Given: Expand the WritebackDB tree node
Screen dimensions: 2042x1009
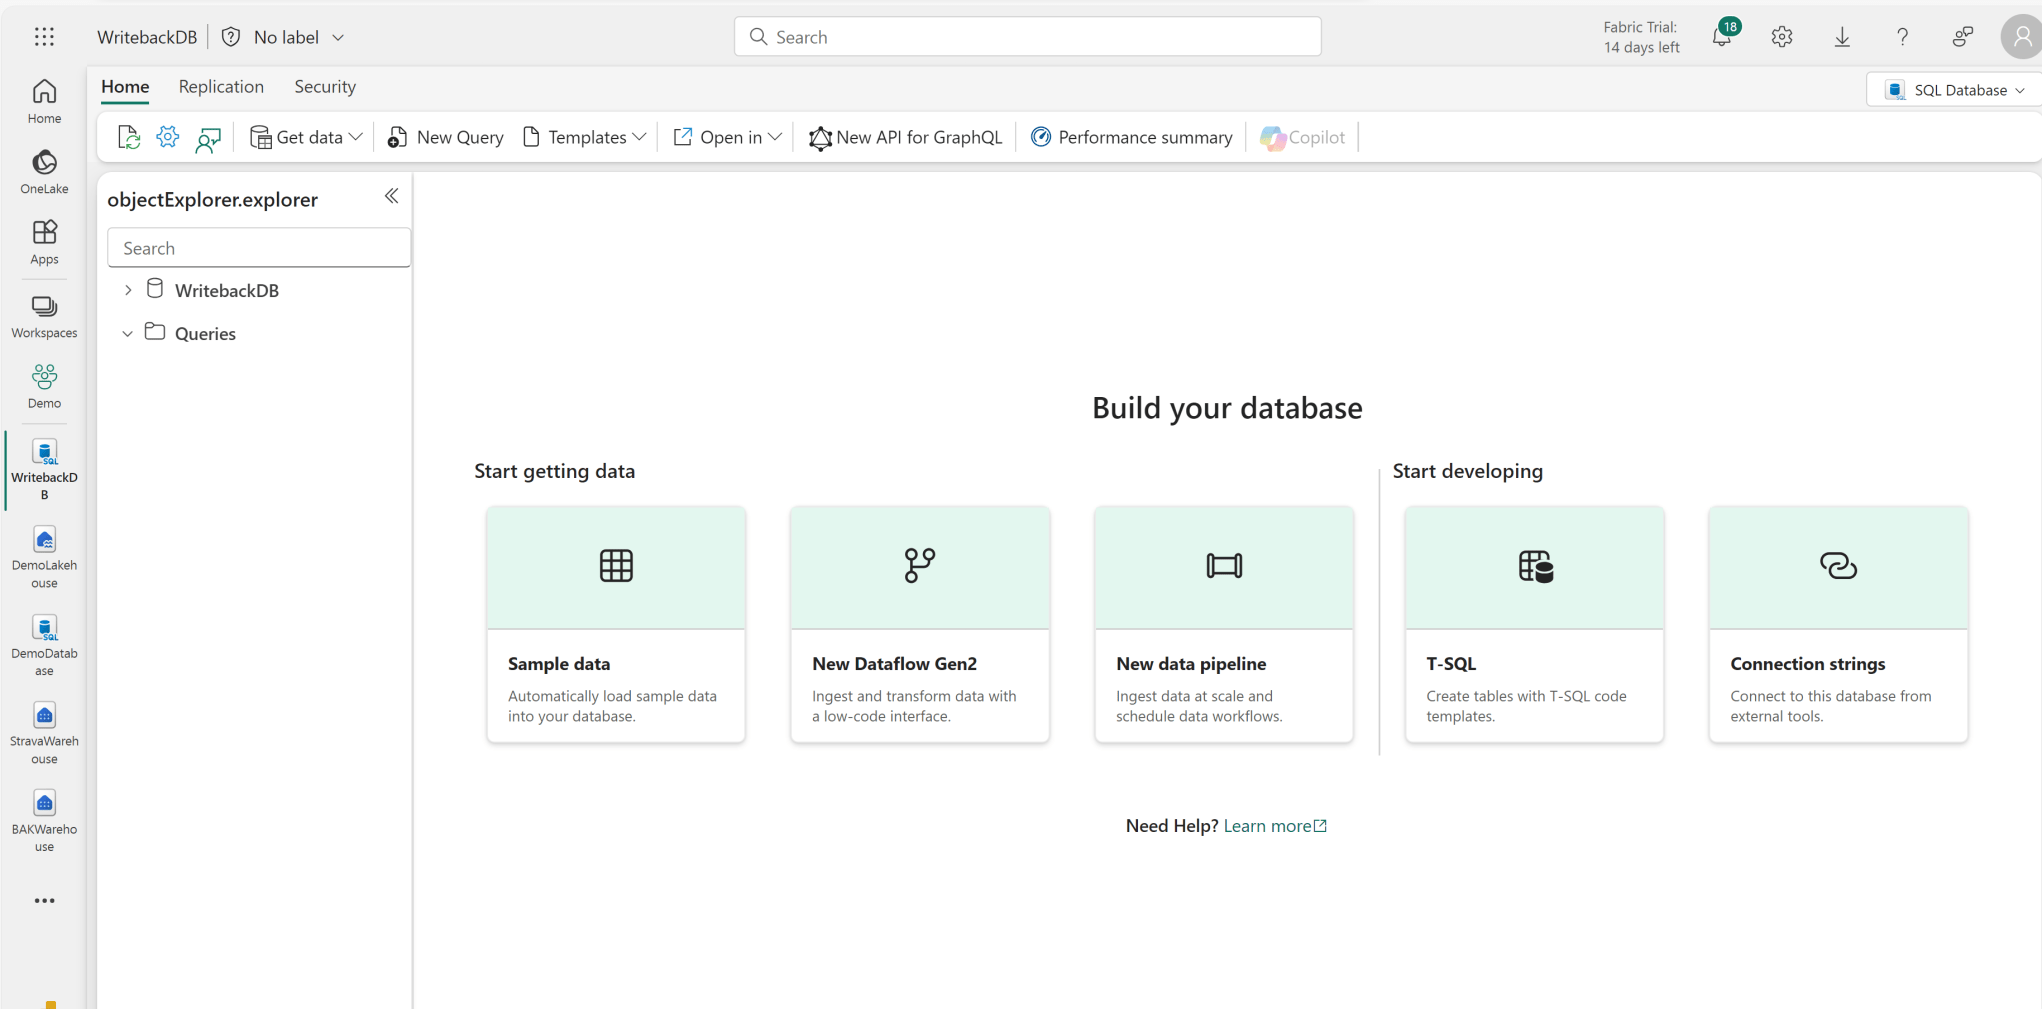Looking at the screenshot, I should pos(128,289).
